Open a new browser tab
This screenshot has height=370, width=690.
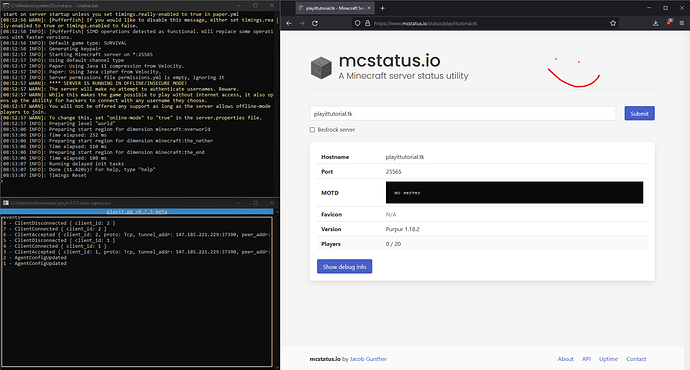point(382,8)
